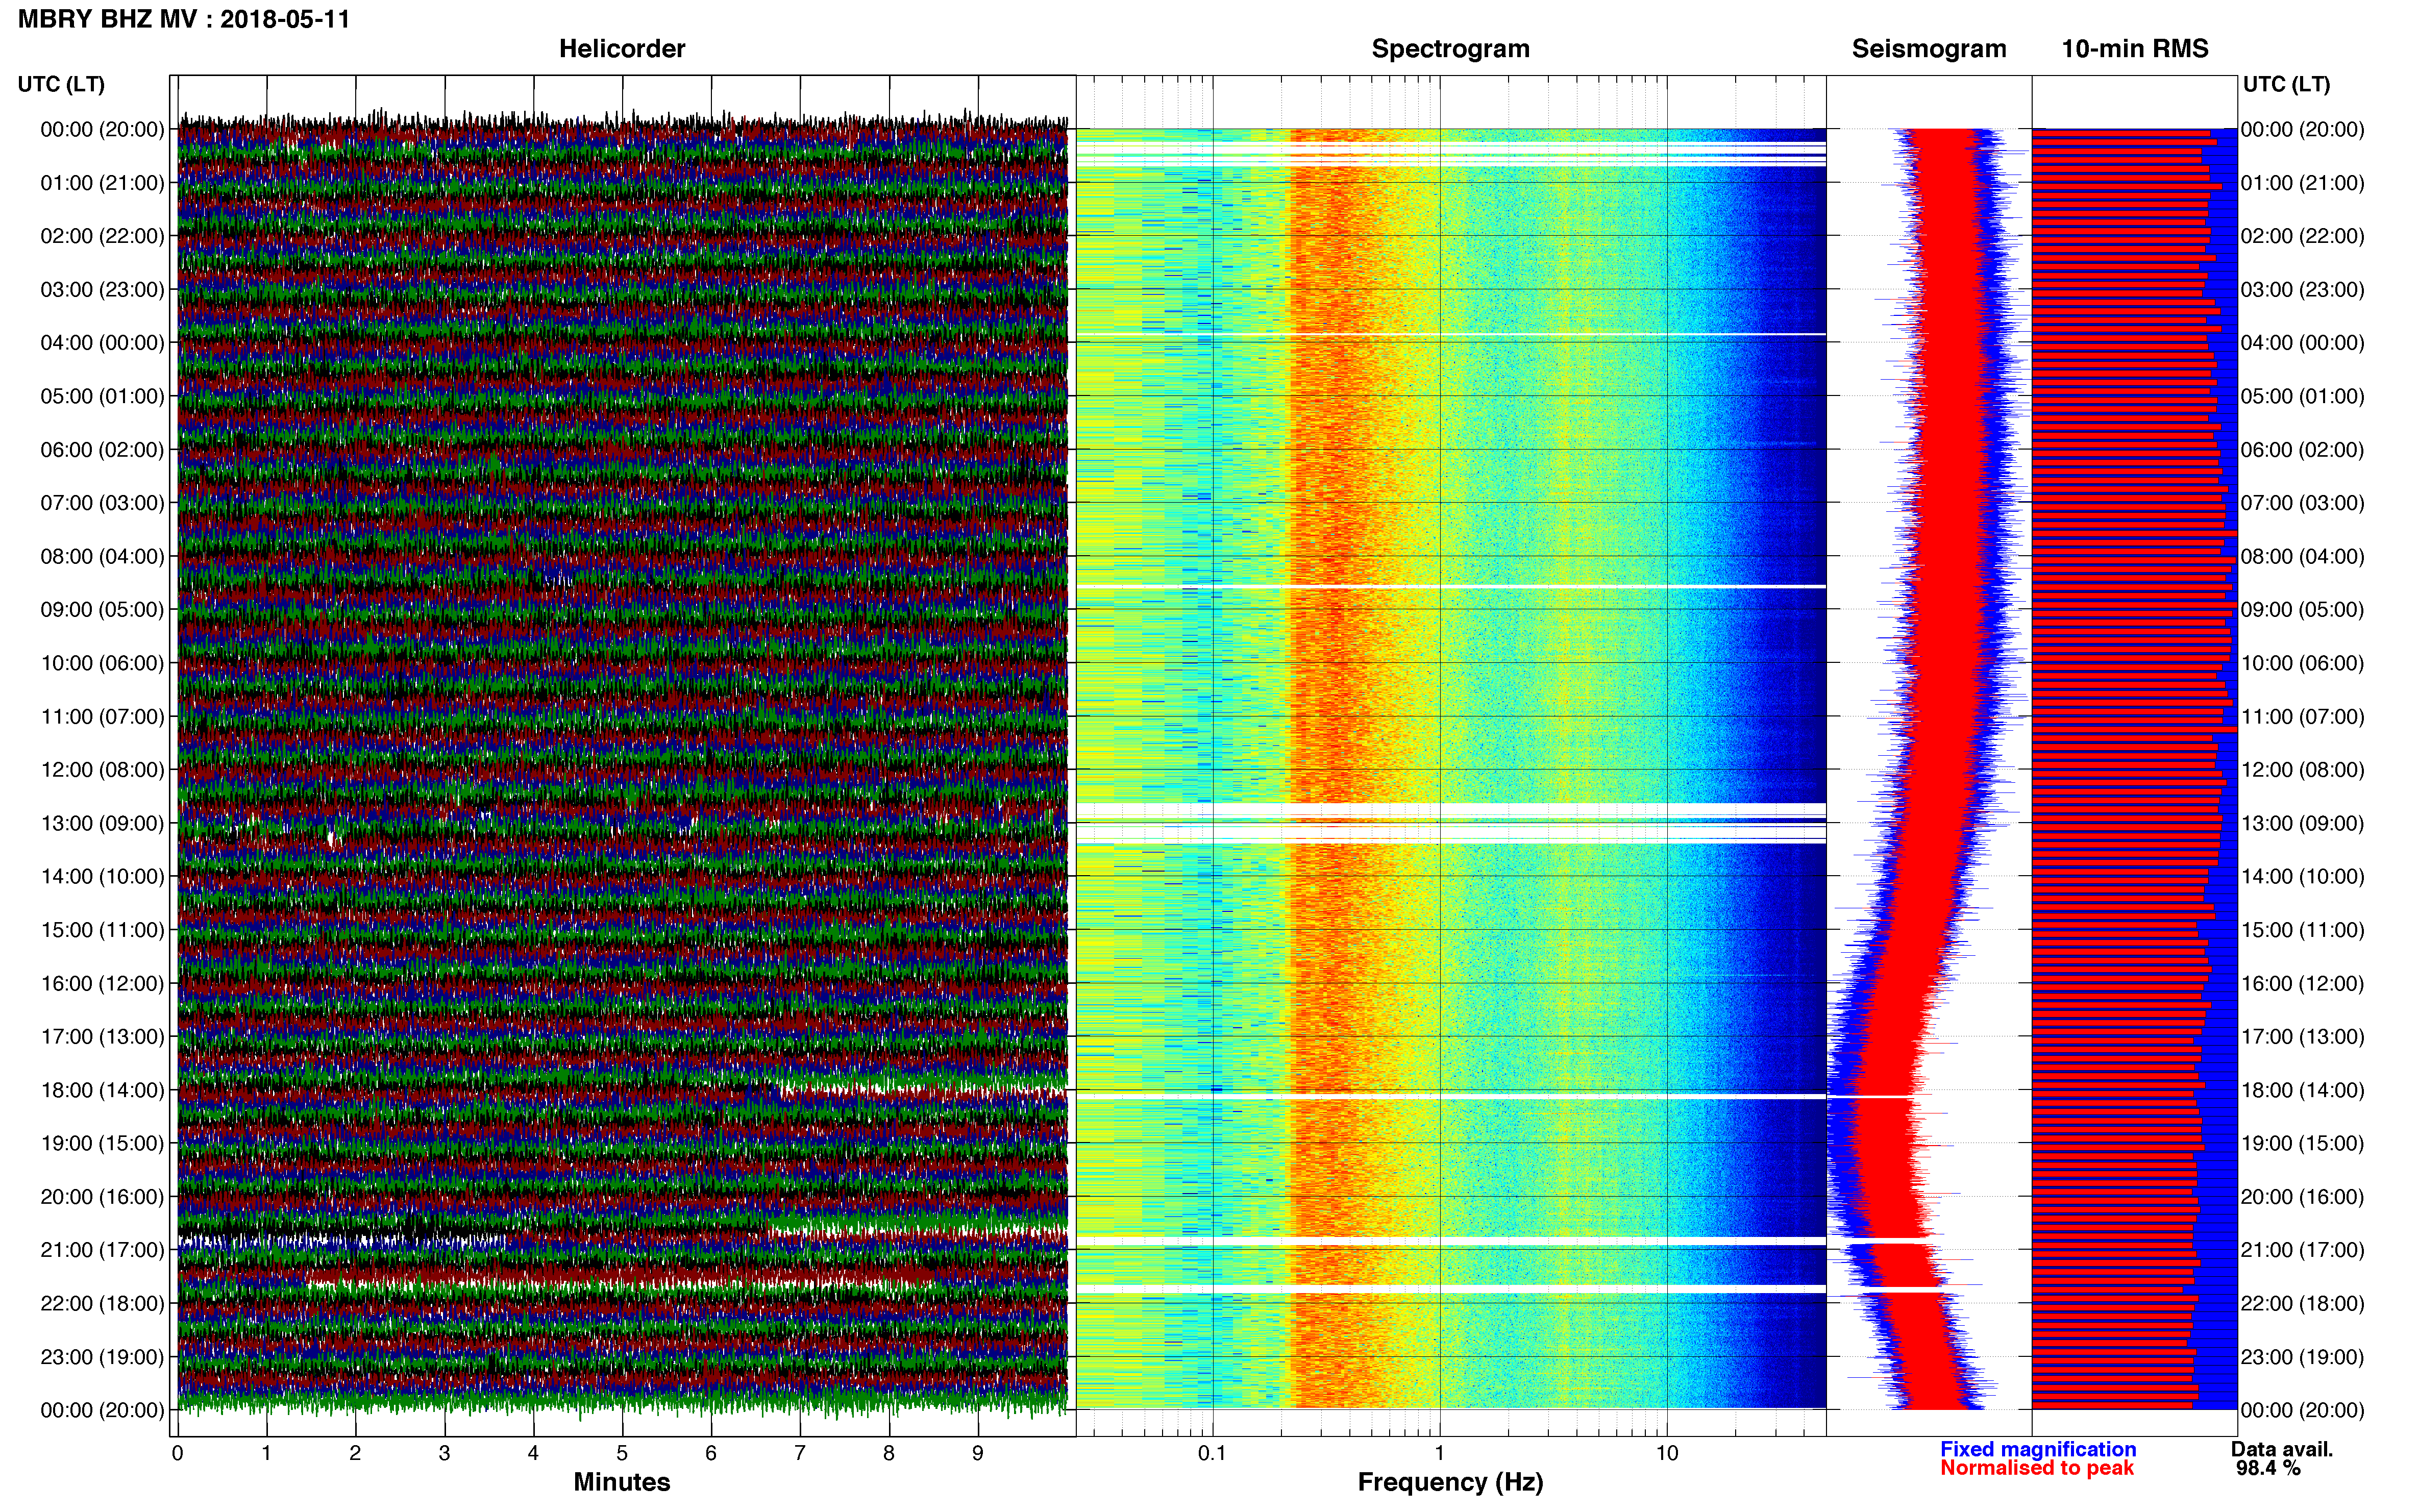Click the 1 tick on the Frequency axis
Viewport: 2419px width, 1512px height.
pyautogui.click(x=1440, y=1454)
